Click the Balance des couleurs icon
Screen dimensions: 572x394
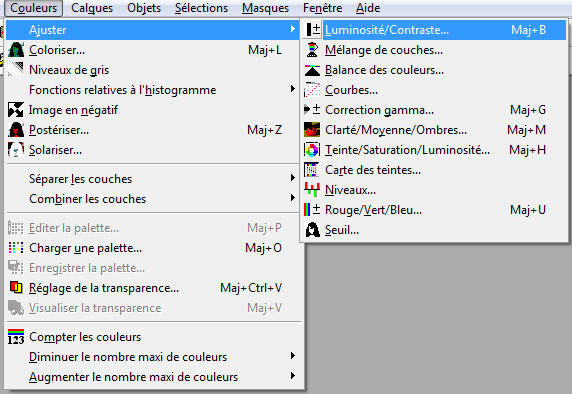click(x=312, y=70)
